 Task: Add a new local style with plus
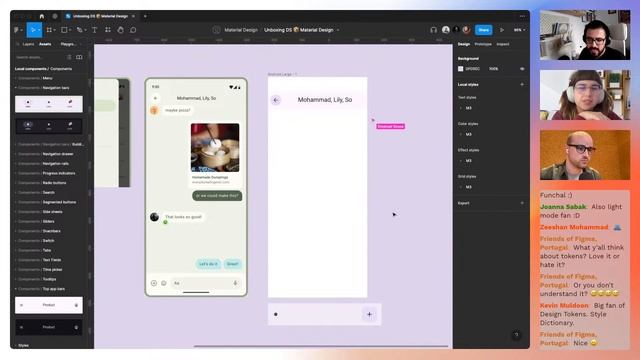click(x=522, y=84)
